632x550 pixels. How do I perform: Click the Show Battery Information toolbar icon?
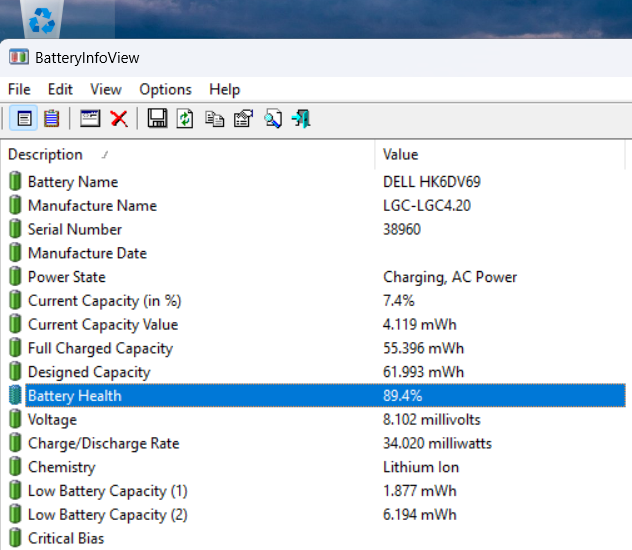coord(24,118)
